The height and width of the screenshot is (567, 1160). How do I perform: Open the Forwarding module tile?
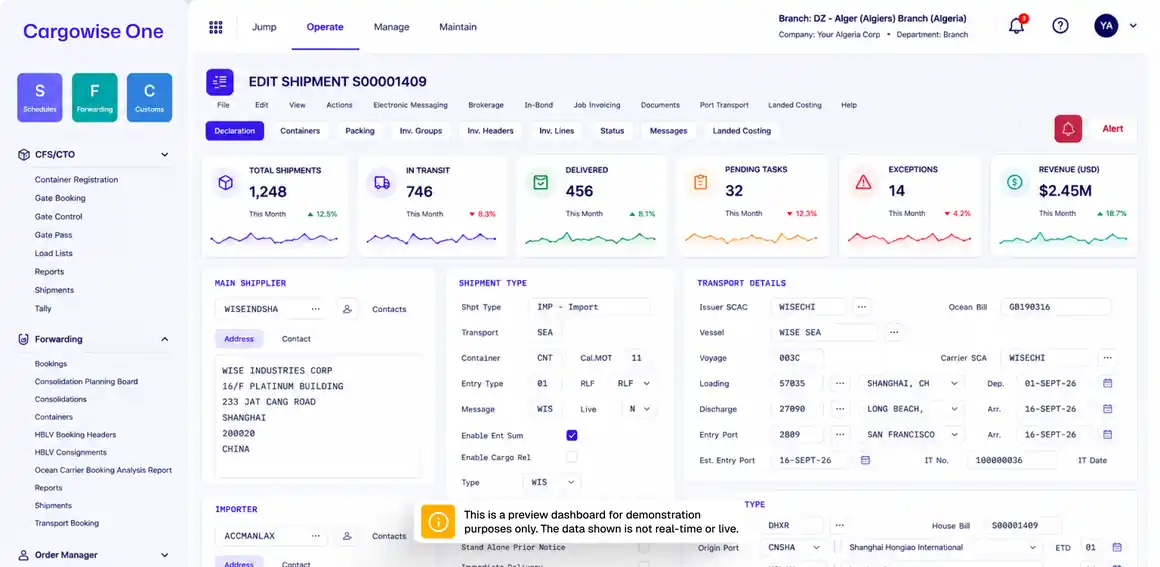[95, 98]
